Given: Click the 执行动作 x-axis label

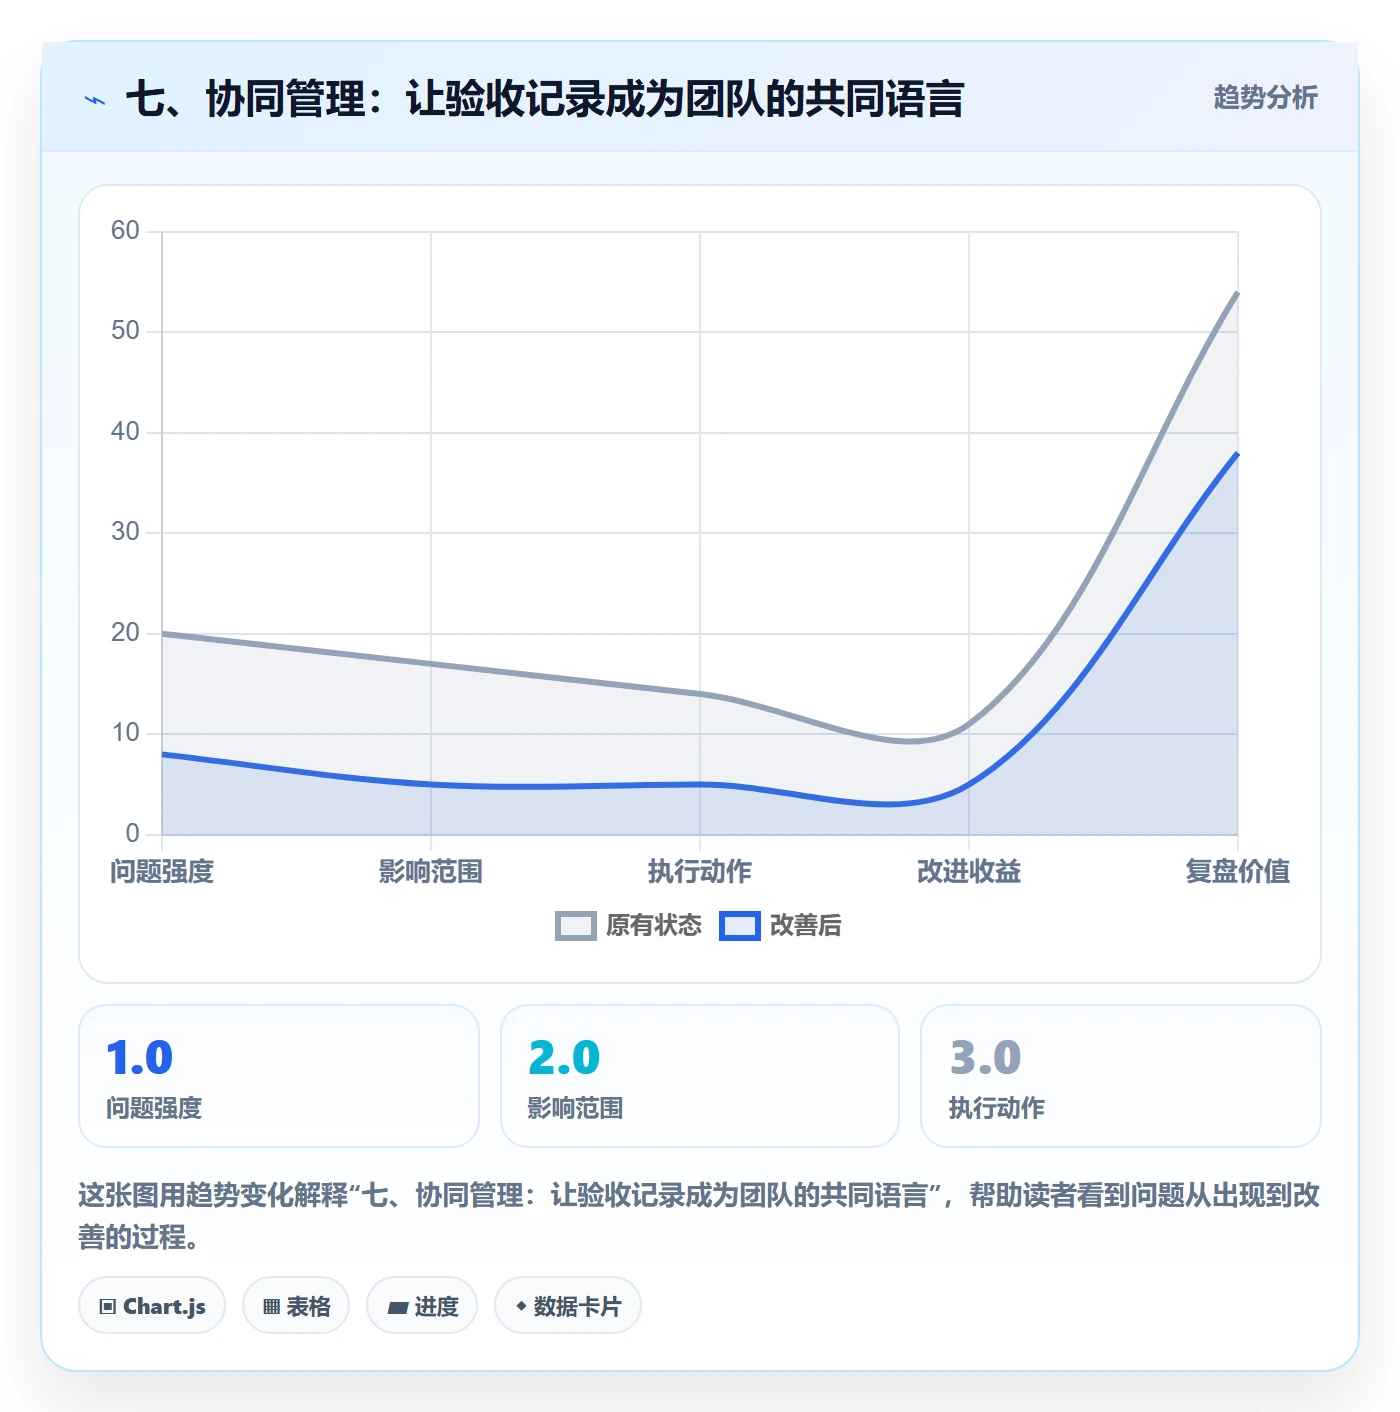Looking at the screenshot, I should tap(700, 871).
